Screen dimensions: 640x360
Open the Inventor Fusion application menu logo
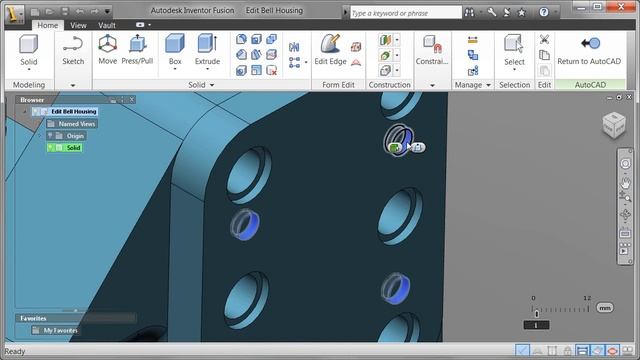[x=15, y=13]
